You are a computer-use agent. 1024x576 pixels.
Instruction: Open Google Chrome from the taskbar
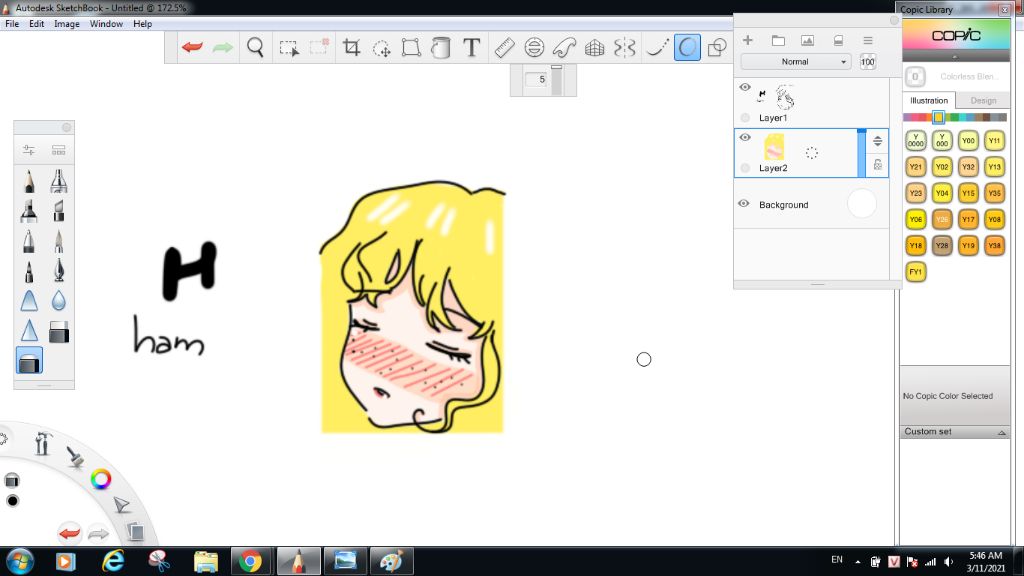tap(250, 561)
